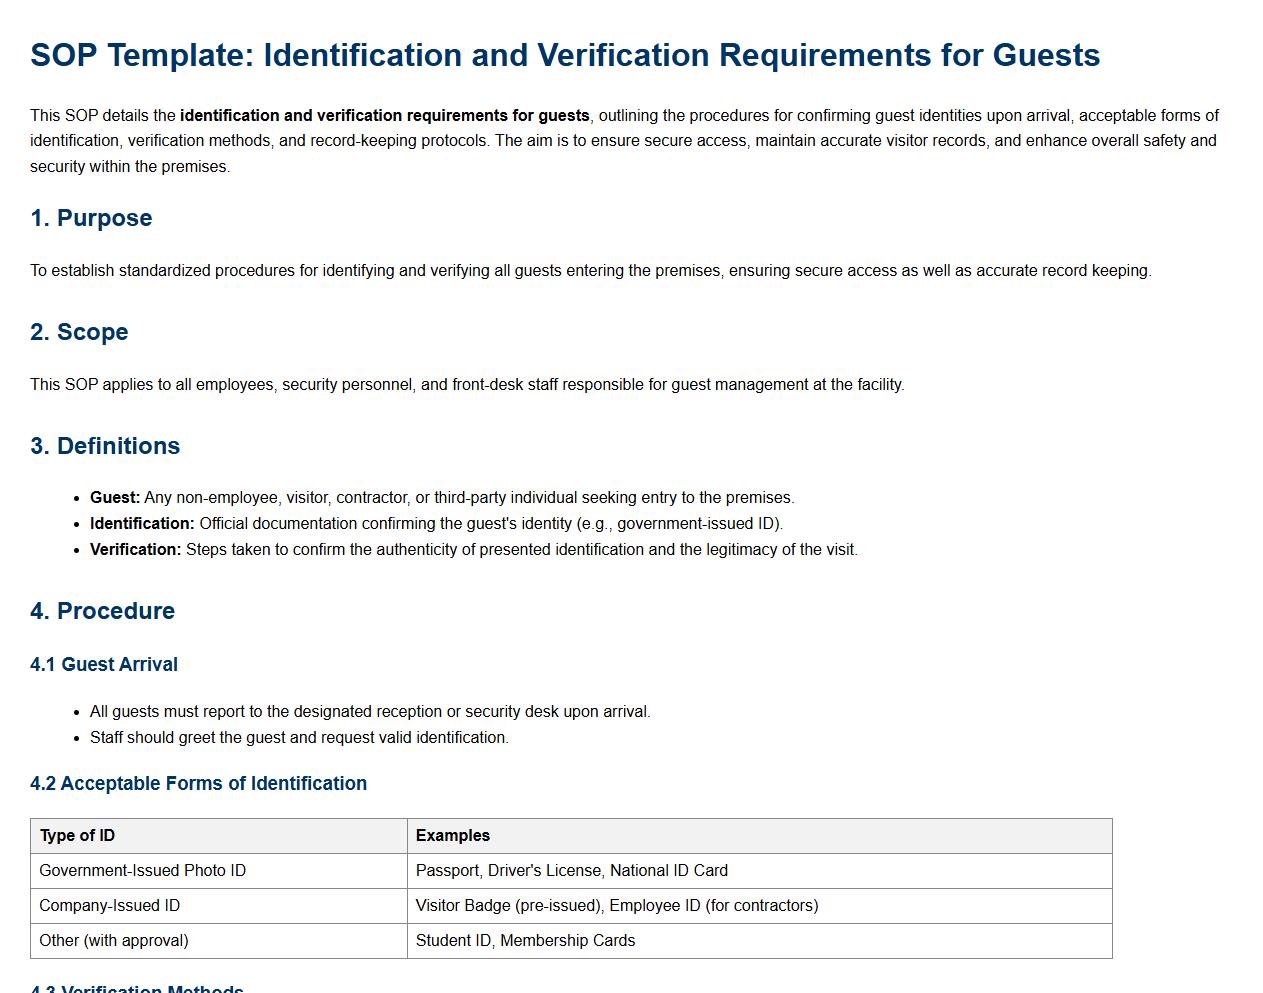Click the 'Examples' table column header

coord(453,836)
